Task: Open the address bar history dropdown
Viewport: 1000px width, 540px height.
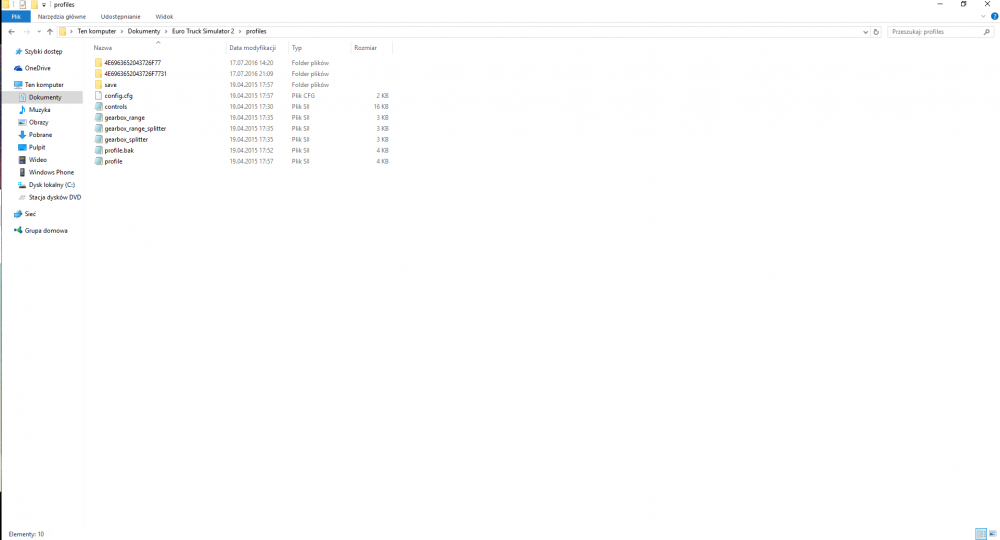Action: (x=865, y=31)
